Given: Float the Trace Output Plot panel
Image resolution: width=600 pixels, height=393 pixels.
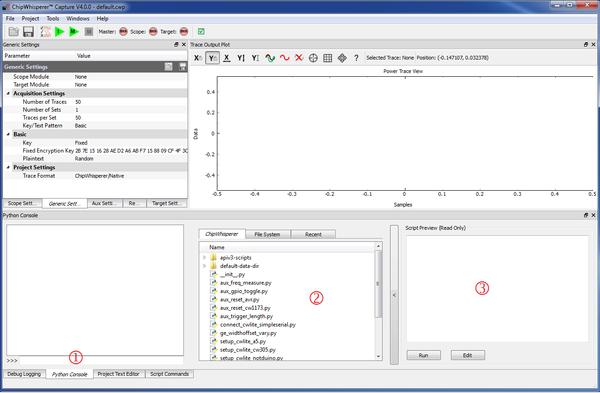Looking at the screenshot, I should pyautogui.click(x=586, y=45).
